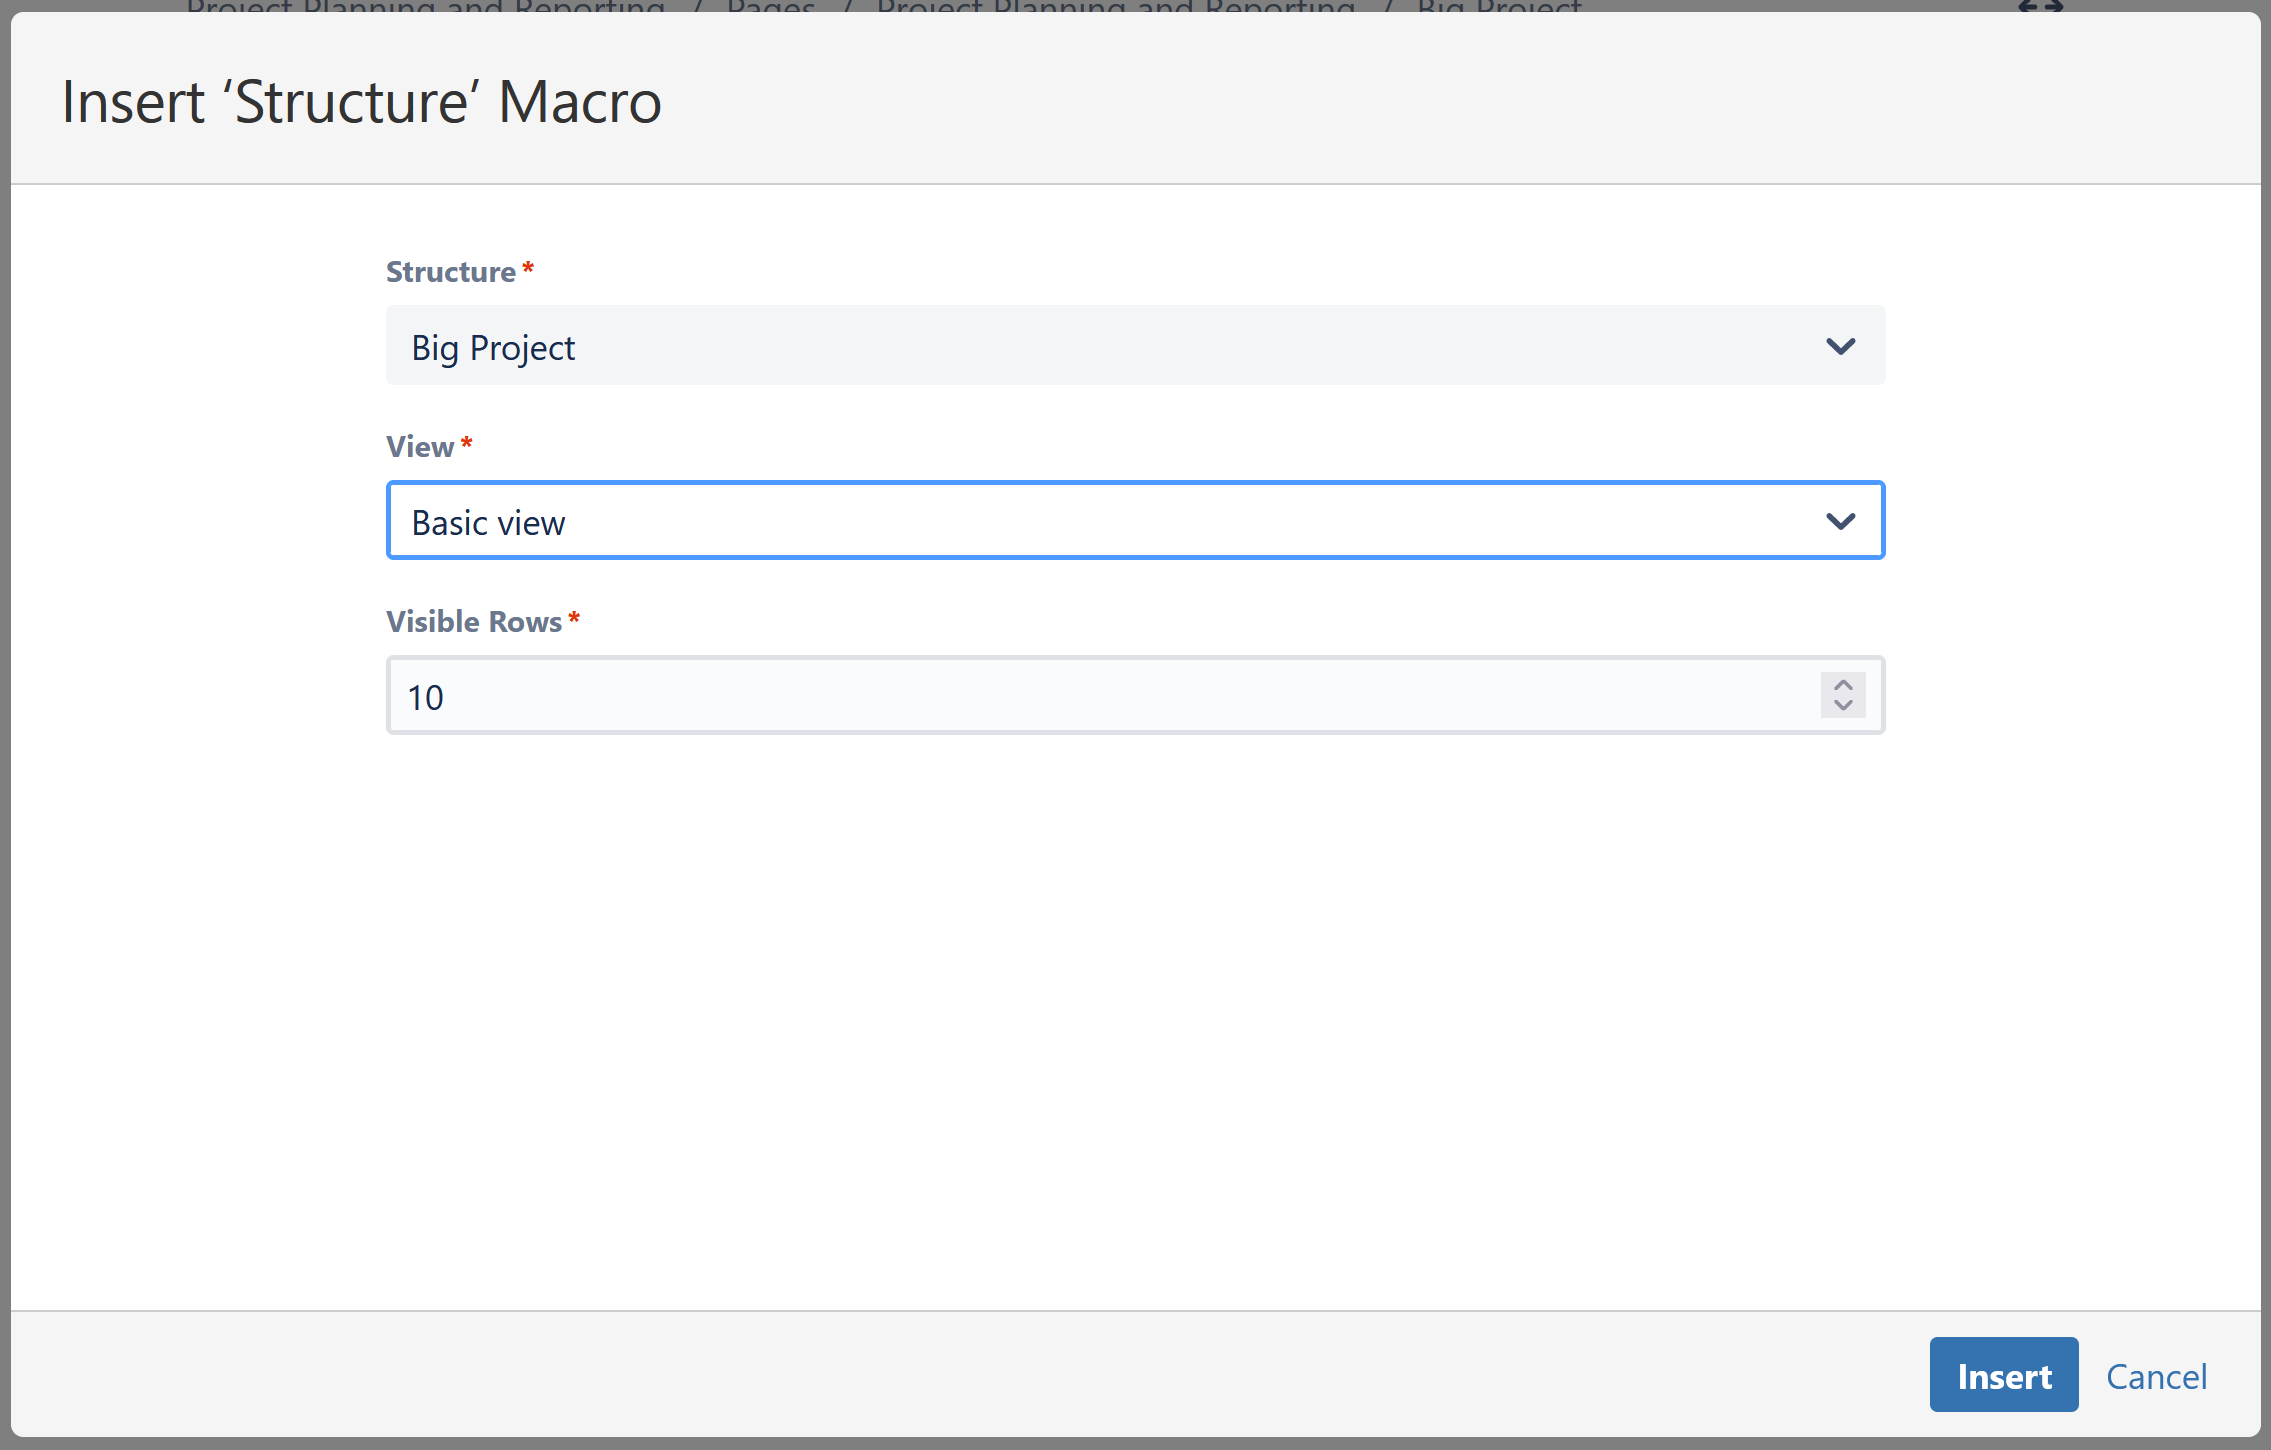Image resolution: width=2271 pixels, height=1450 pixels.
Task: Select the Basic view value in View
Action: (487, 521)
